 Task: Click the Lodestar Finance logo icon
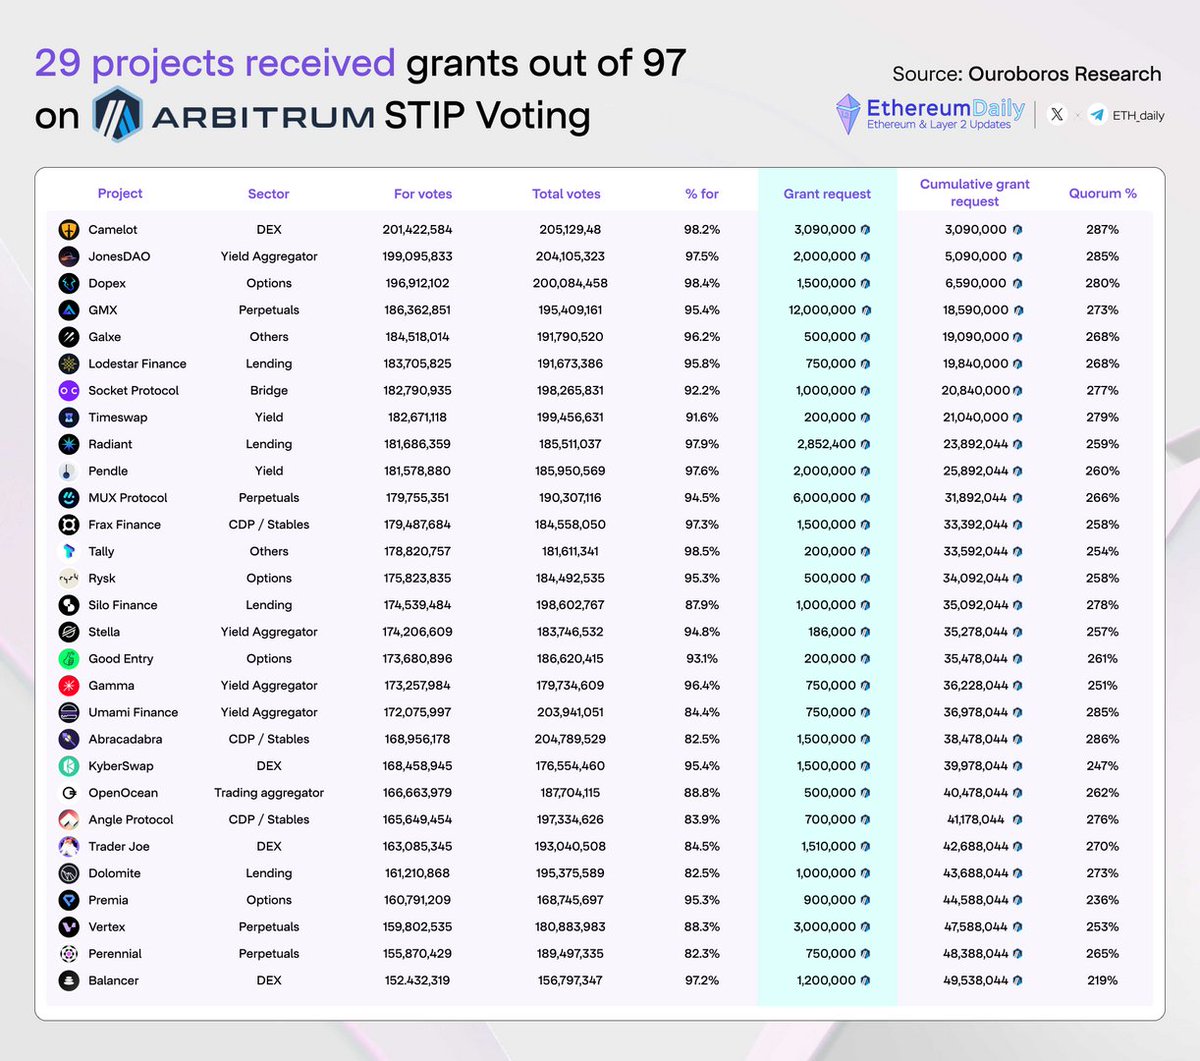68,364
